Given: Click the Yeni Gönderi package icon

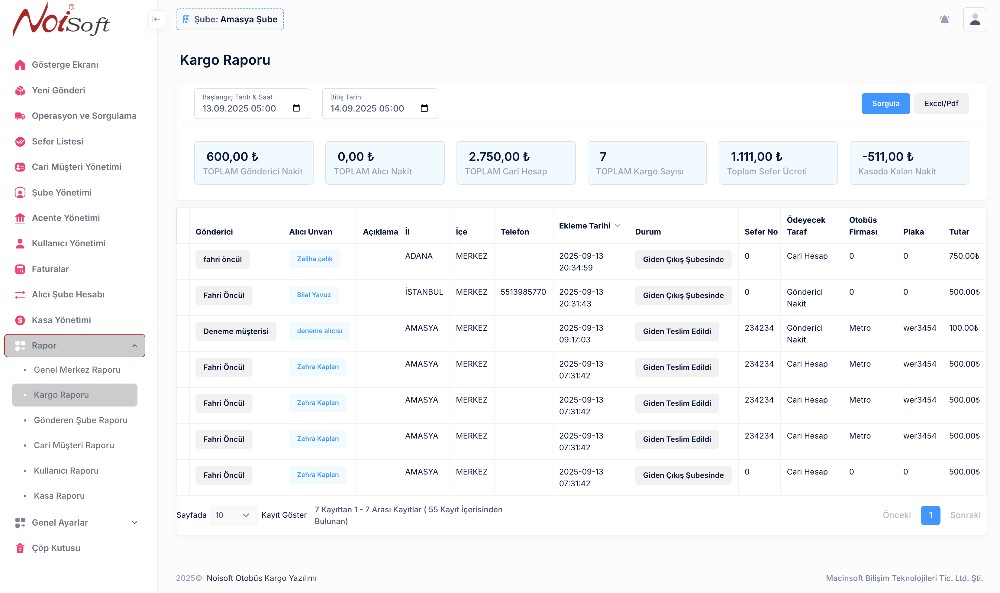Looking at the screenshot, I should [20, 90].
